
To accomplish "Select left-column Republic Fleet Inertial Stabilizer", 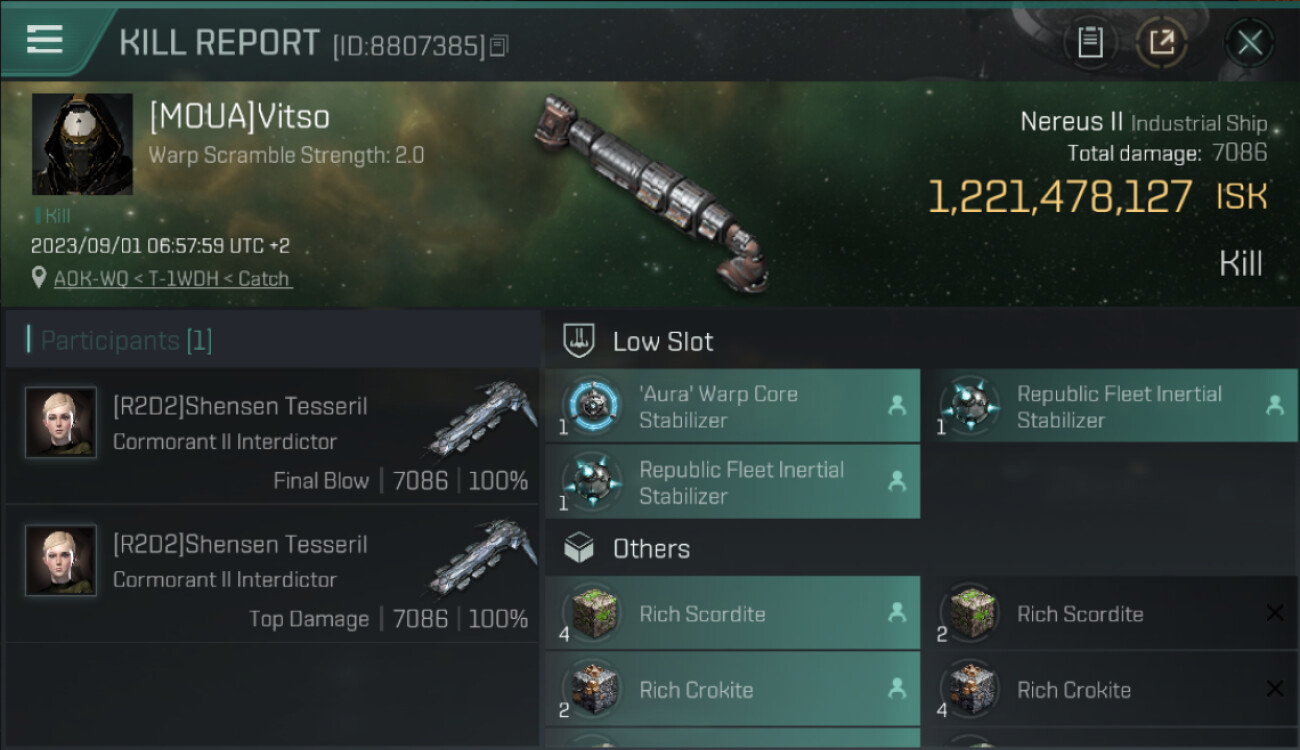I will [732, 482].
